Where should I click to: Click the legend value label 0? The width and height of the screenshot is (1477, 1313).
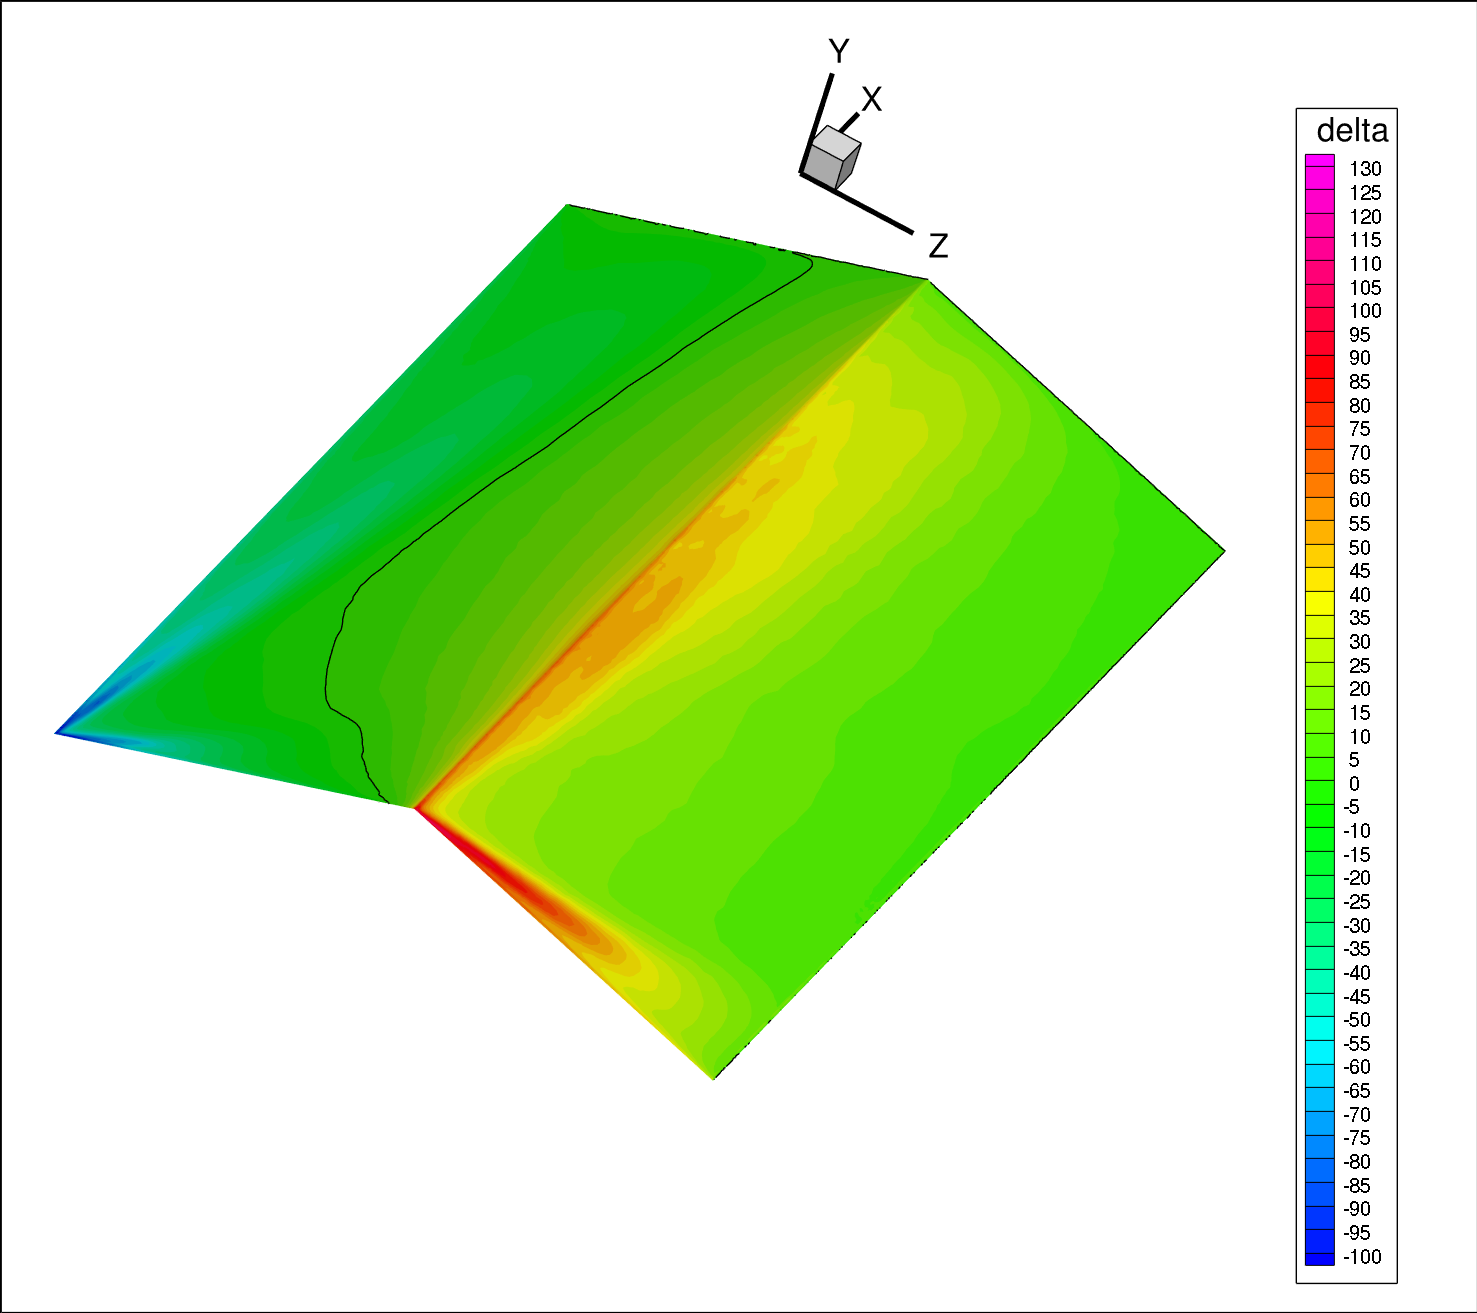click(1354, 784)
